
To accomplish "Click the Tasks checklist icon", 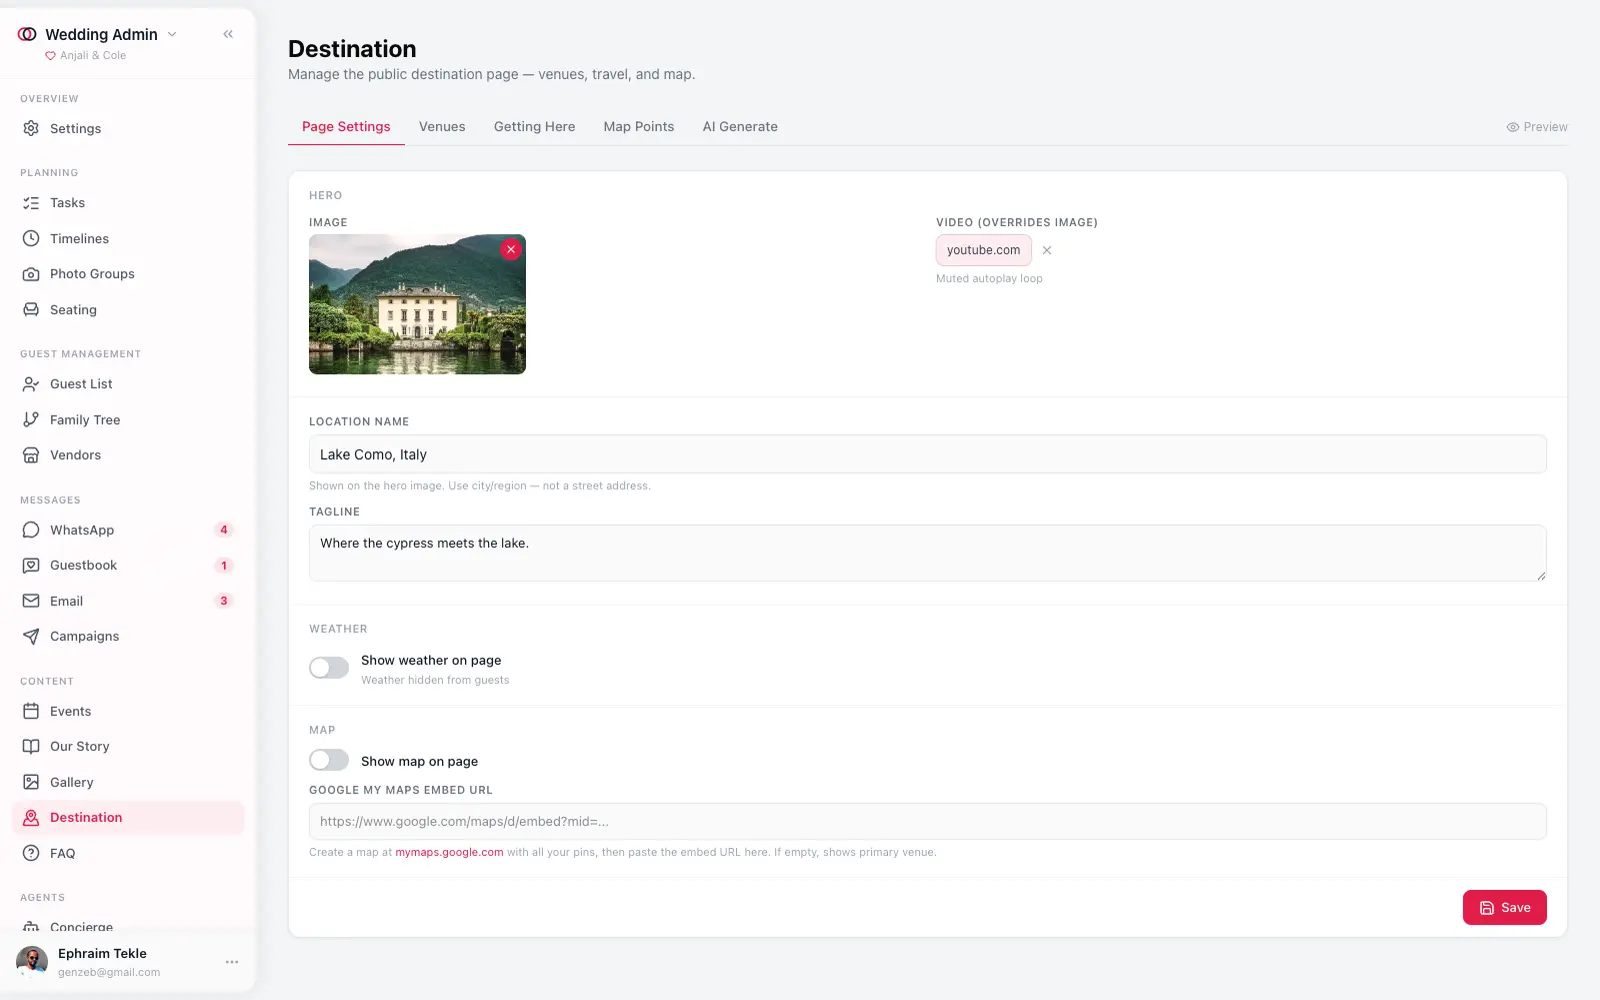I will 31,203.
